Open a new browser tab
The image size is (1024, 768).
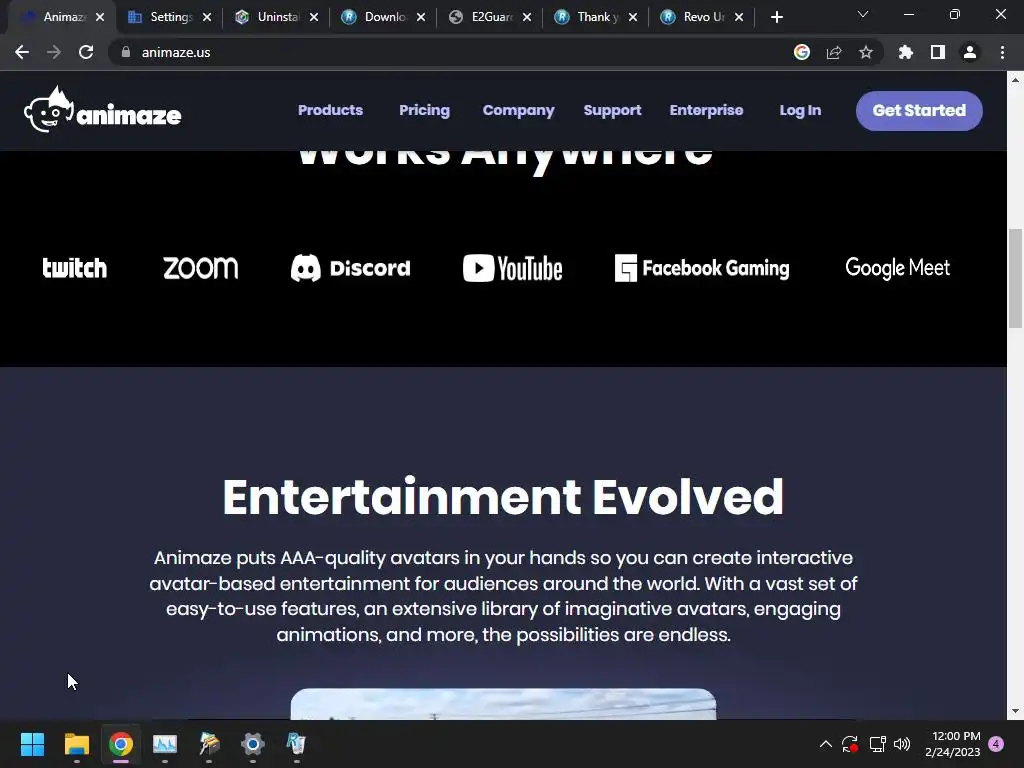[776, 17]
